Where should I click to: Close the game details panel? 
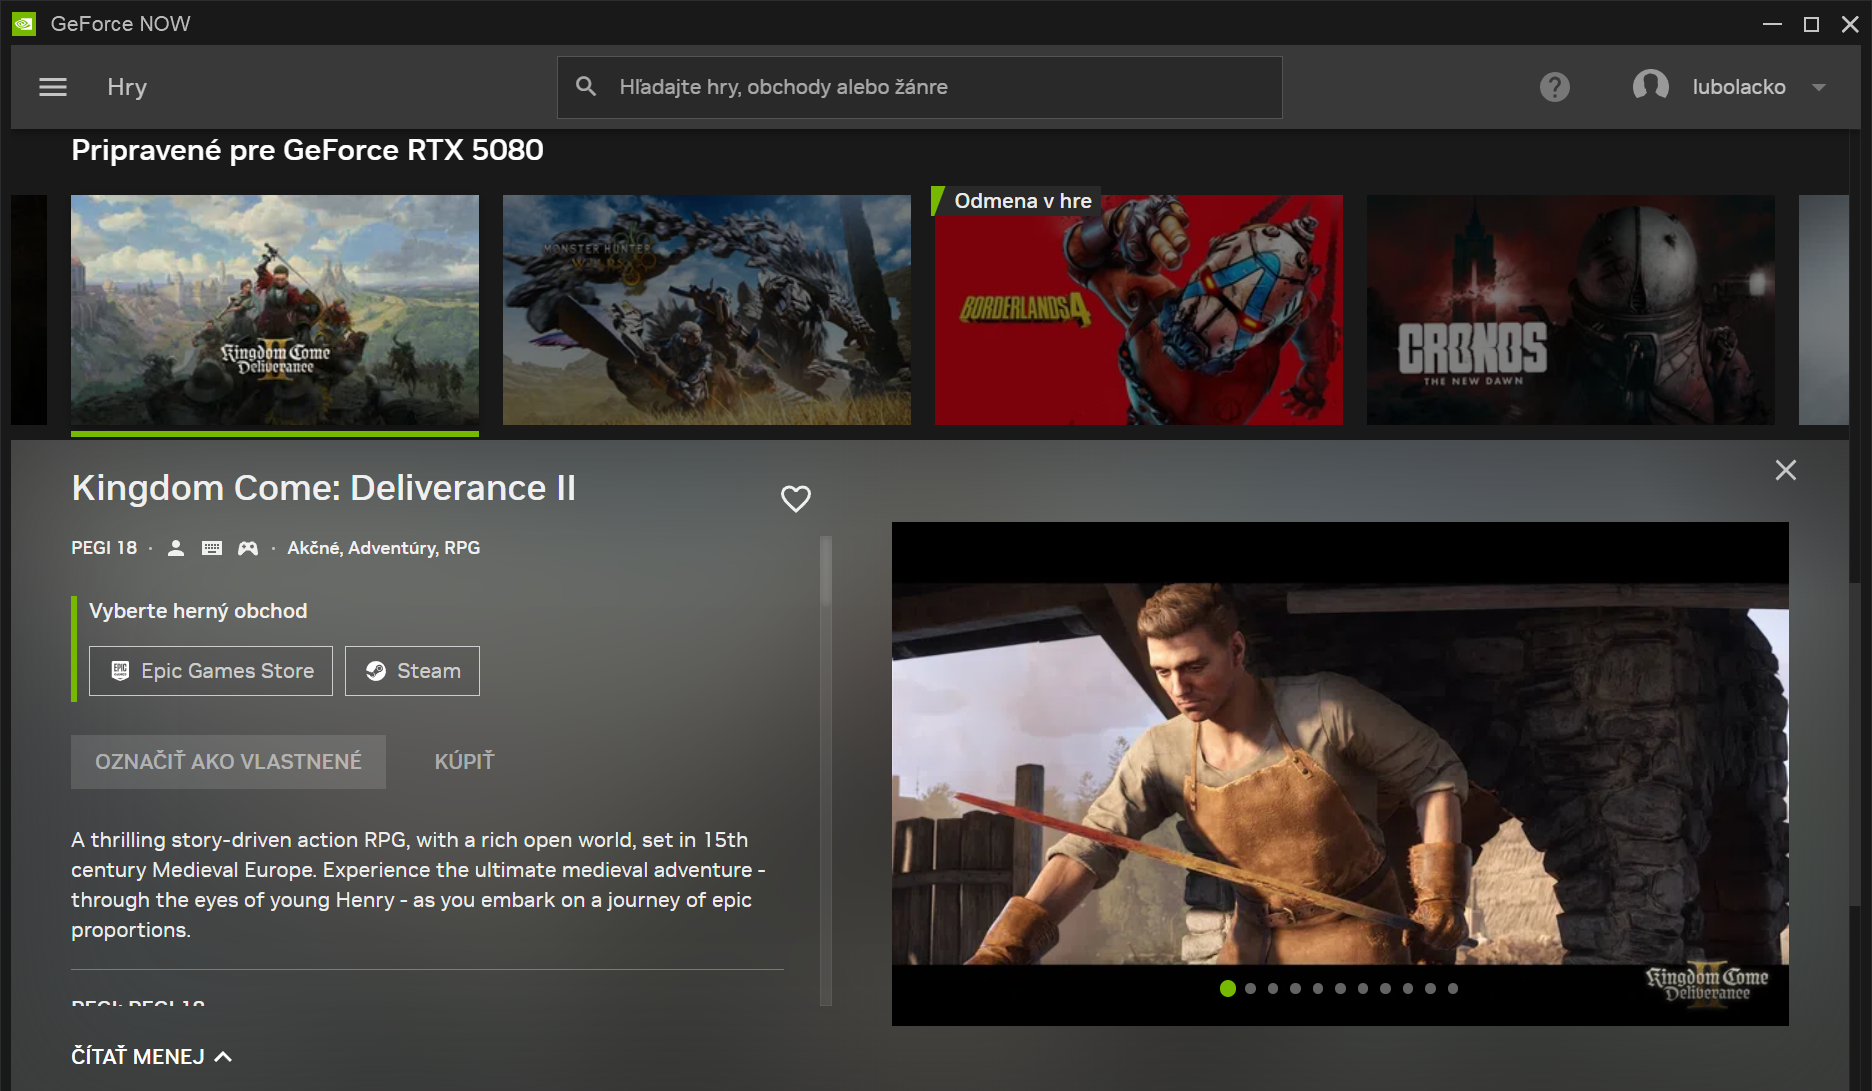pyautogui.click(x=1785, y=470)
